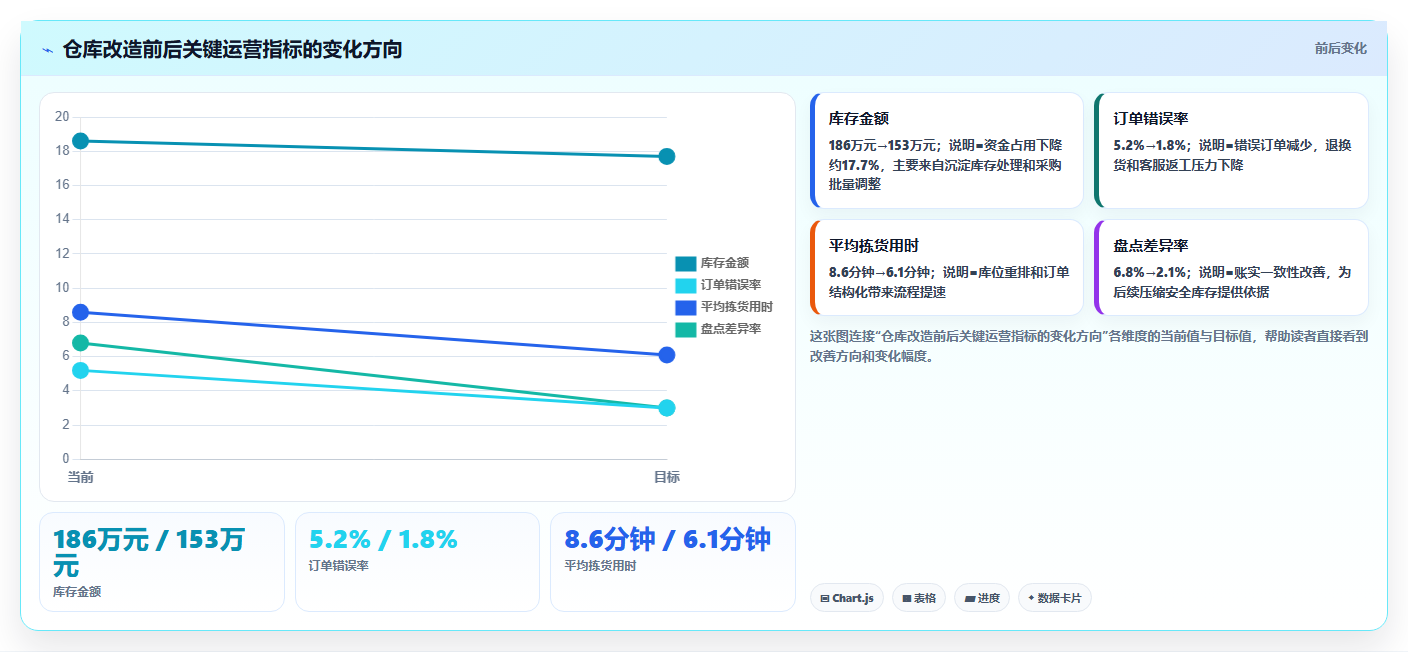Screen dimensions: 1408x652
Task: Click the 数据卡片 tag
Action: pos(1055,598)
